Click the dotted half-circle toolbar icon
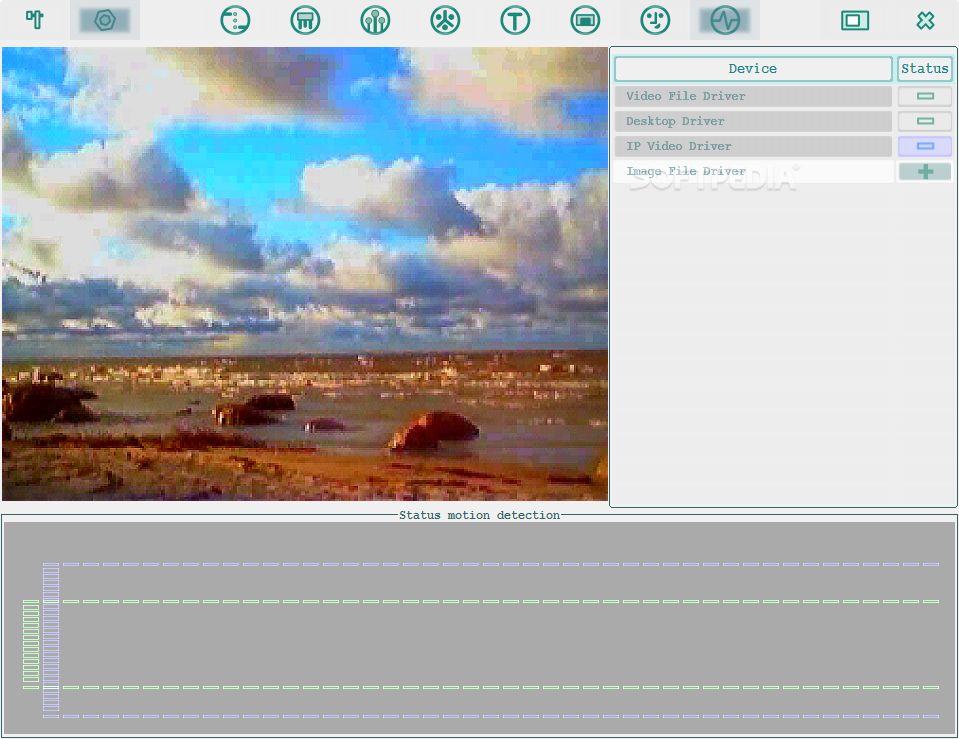The height and width of the screenshot is (739, 959). point(235,20)
